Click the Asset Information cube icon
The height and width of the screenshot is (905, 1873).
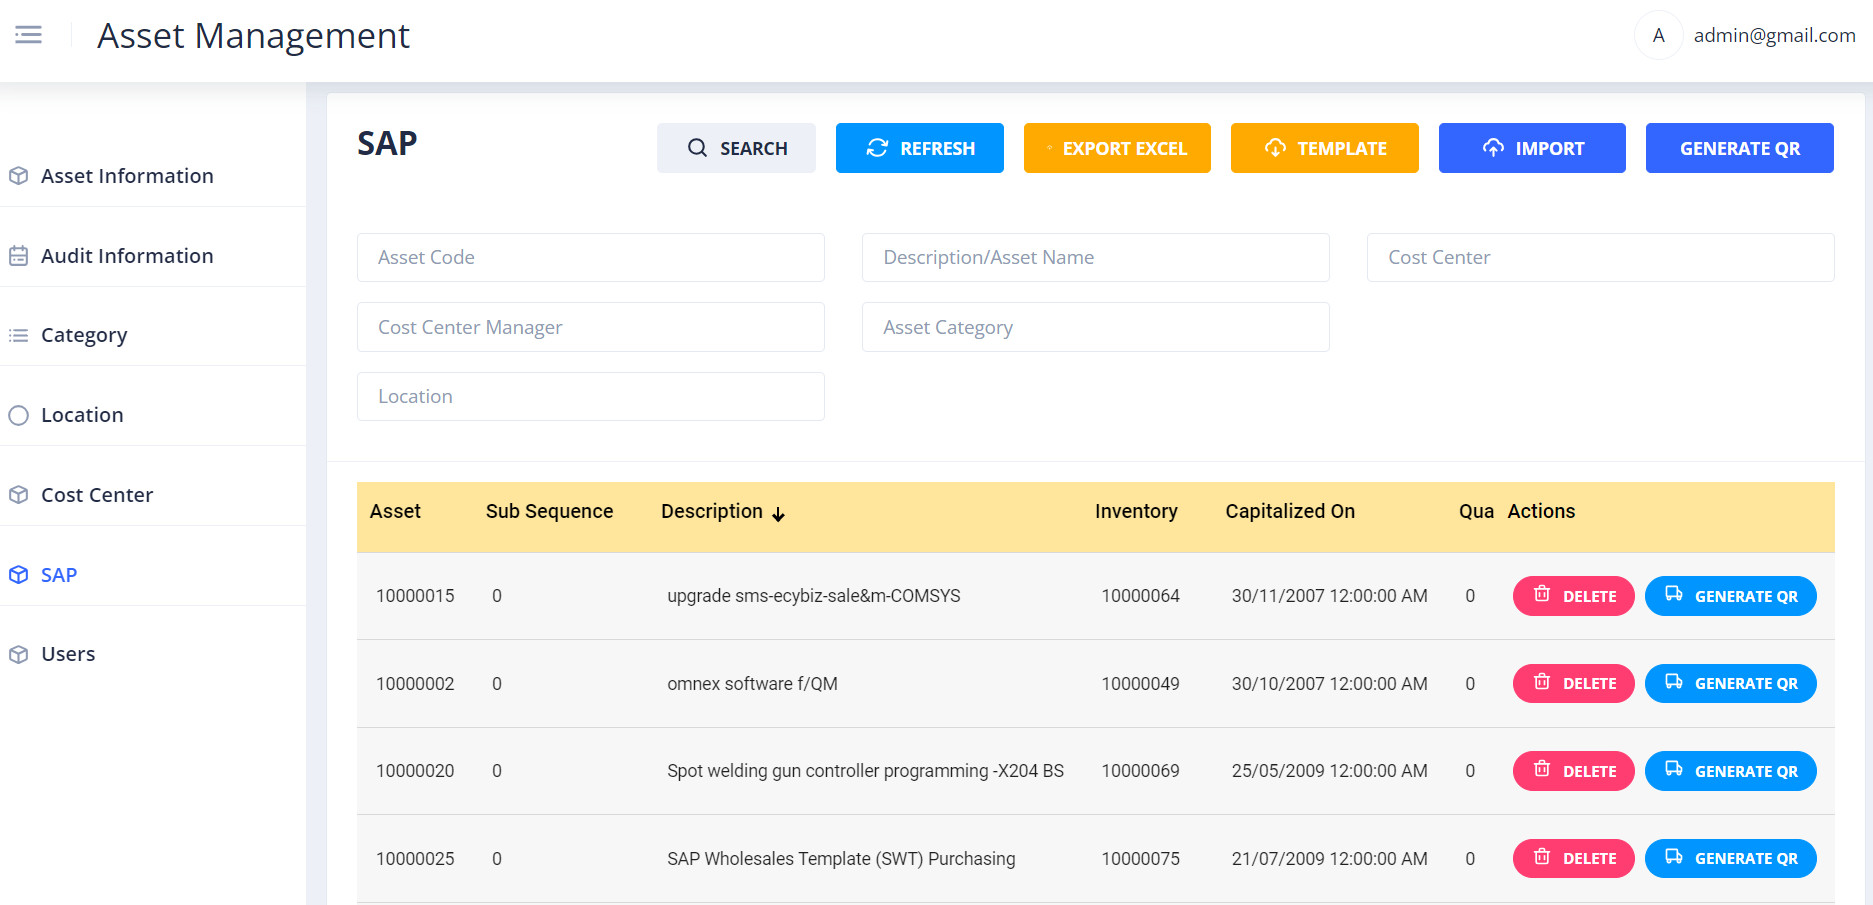[x=18, y=176]
